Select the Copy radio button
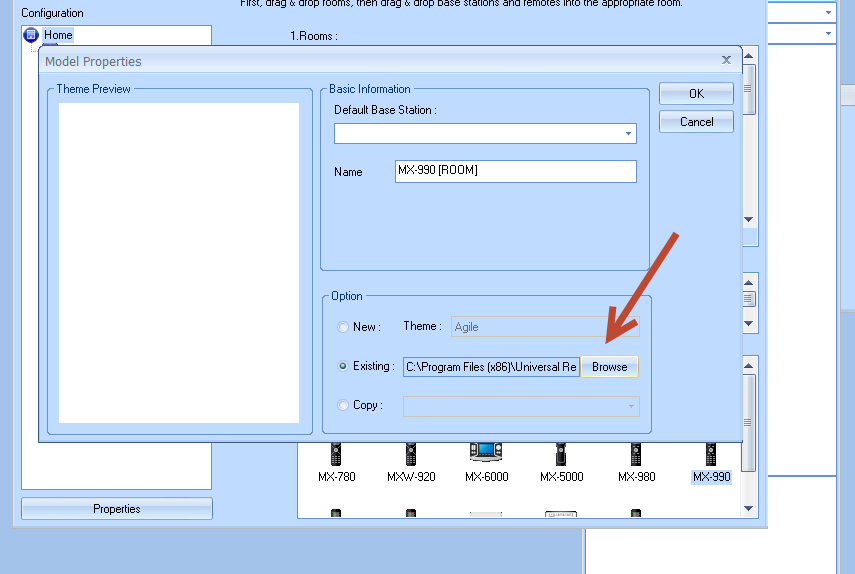The height and width of the screenshot is (574, 855). (x=342, y=405)
